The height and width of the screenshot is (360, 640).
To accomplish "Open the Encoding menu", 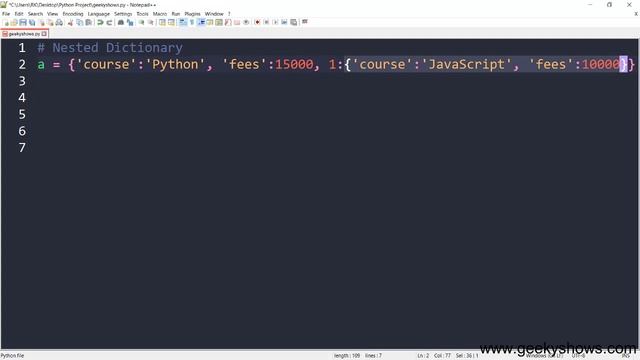I will [73, 14].
